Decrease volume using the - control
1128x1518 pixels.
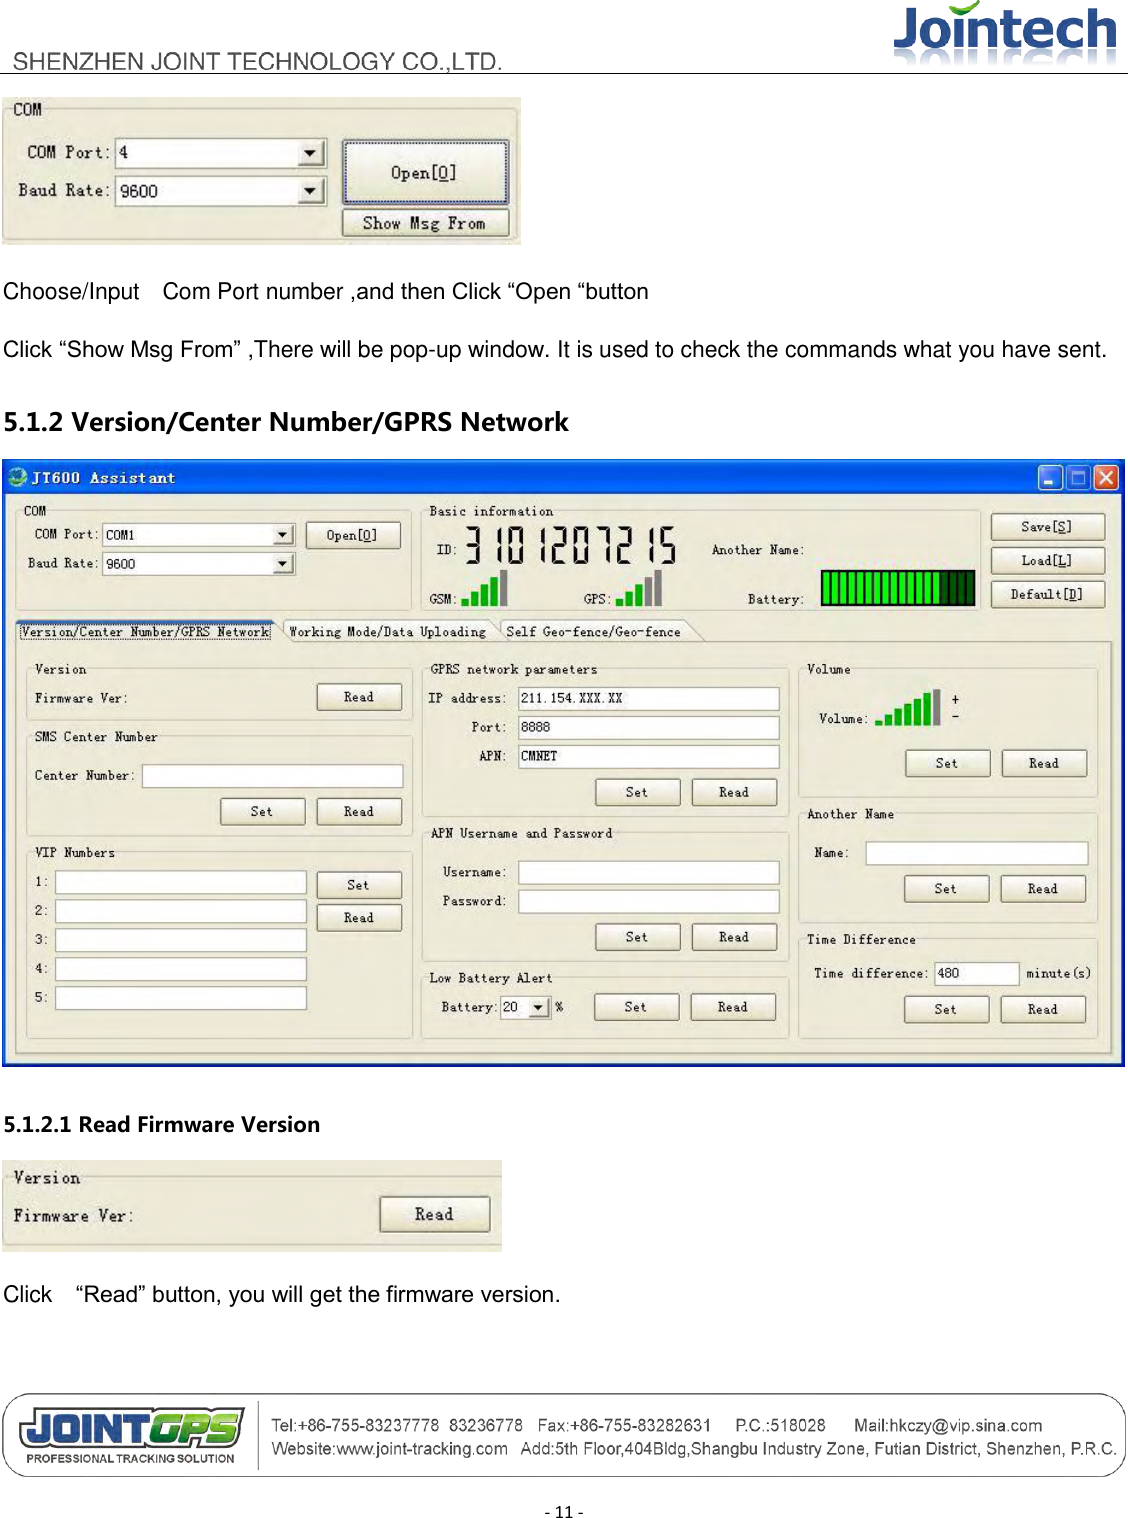[x=956, y=714]
